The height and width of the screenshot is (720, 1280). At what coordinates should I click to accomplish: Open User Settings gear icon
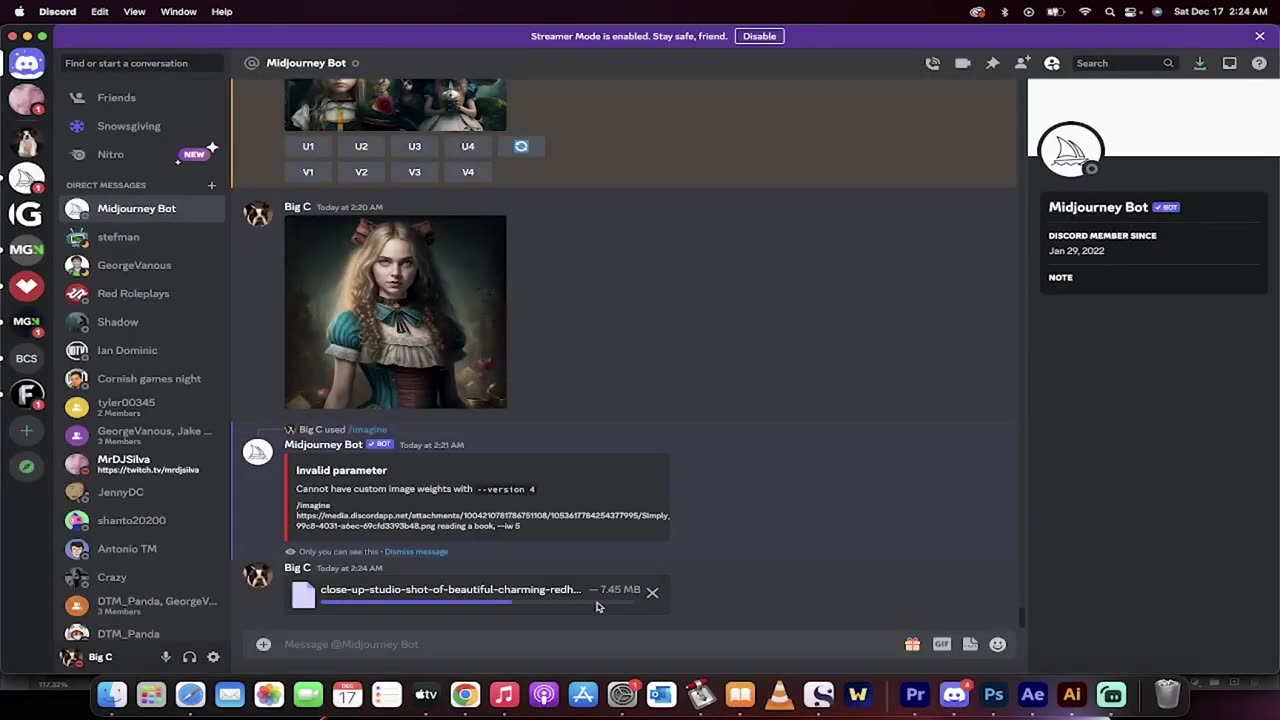coord(213,657)
